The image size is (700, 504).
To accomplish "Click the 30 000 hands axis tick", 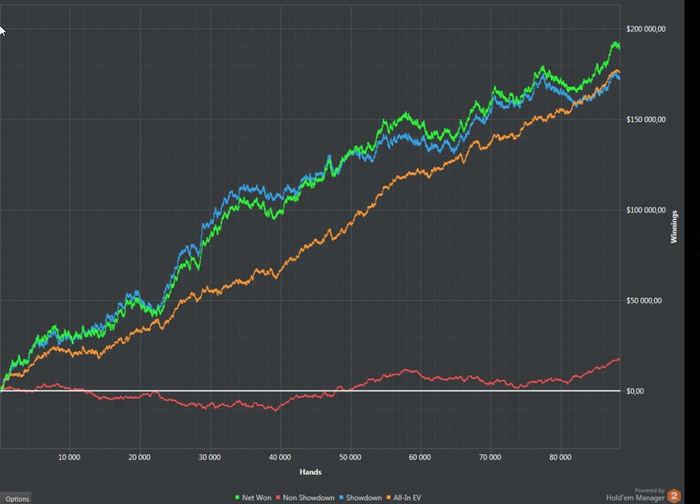I will click(x=209, y=457).
